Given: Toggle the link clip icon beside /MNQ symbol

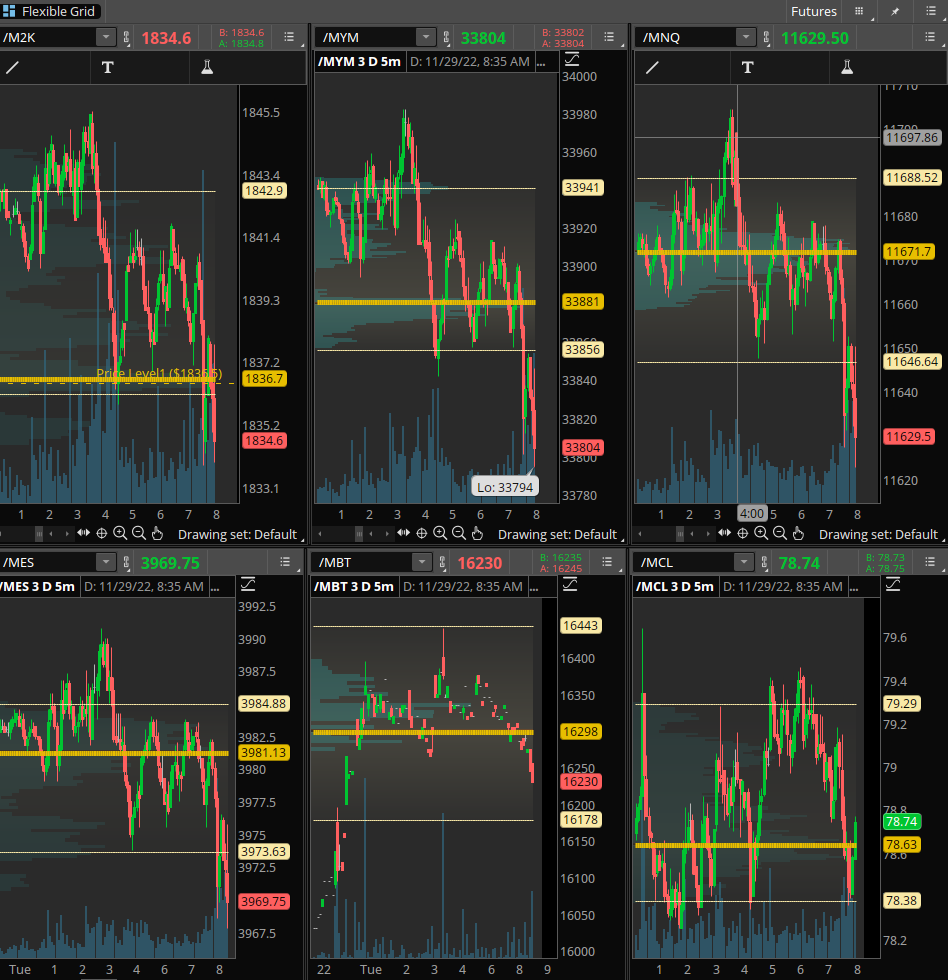Looking at the screenshot, I should [x=766, y=38].
